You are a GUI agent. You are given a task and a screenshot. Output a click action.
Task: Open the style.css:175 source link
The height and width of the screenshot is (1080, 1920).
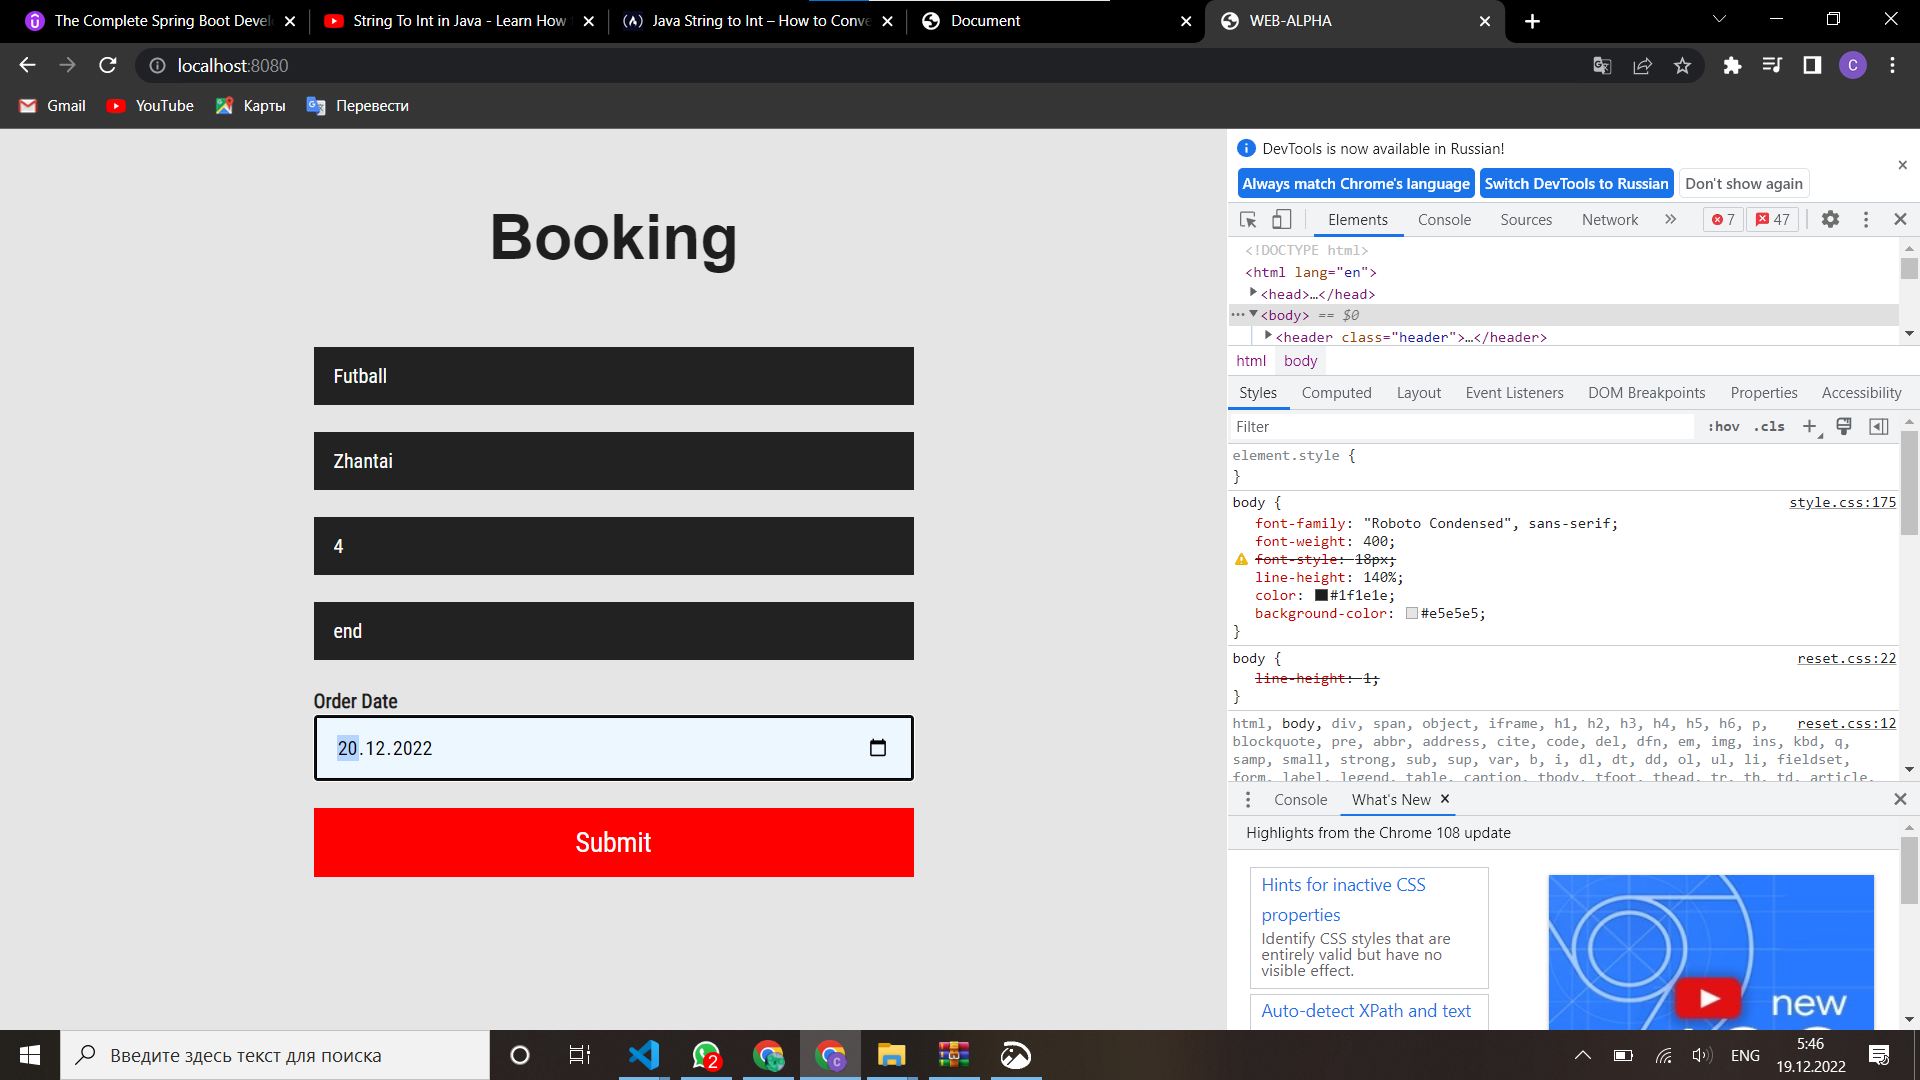click(x=1842, y=502)
